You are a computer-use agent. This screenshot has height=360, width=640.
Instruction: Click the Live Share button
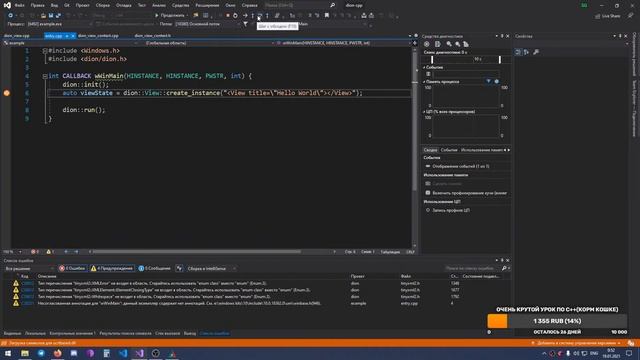[x=608, y=16]
